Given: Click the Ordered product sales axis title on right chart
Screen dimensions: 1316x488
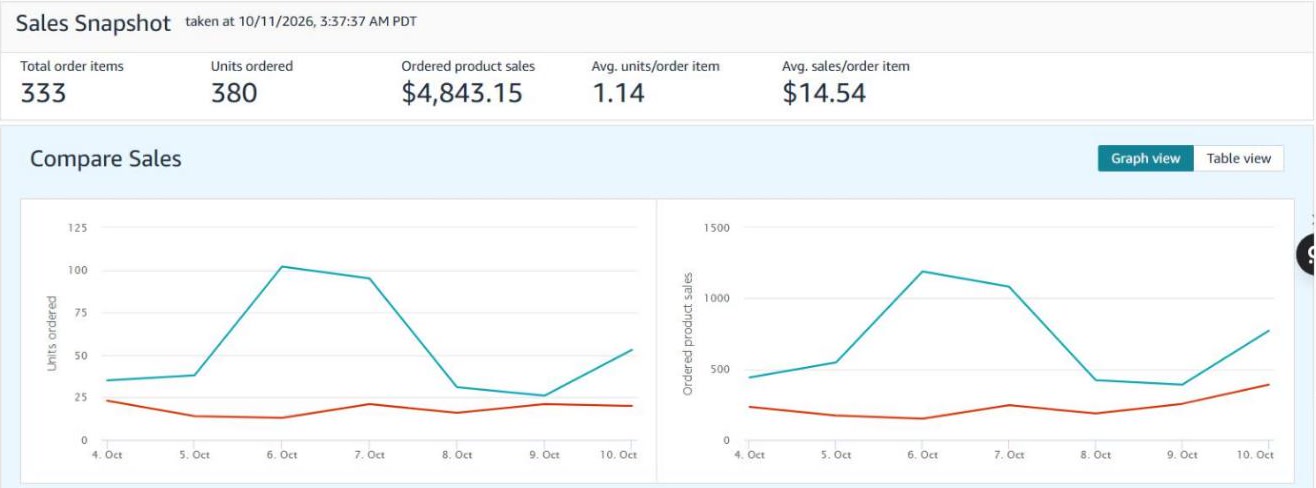Looking at the screenshot, I should 688,334.
